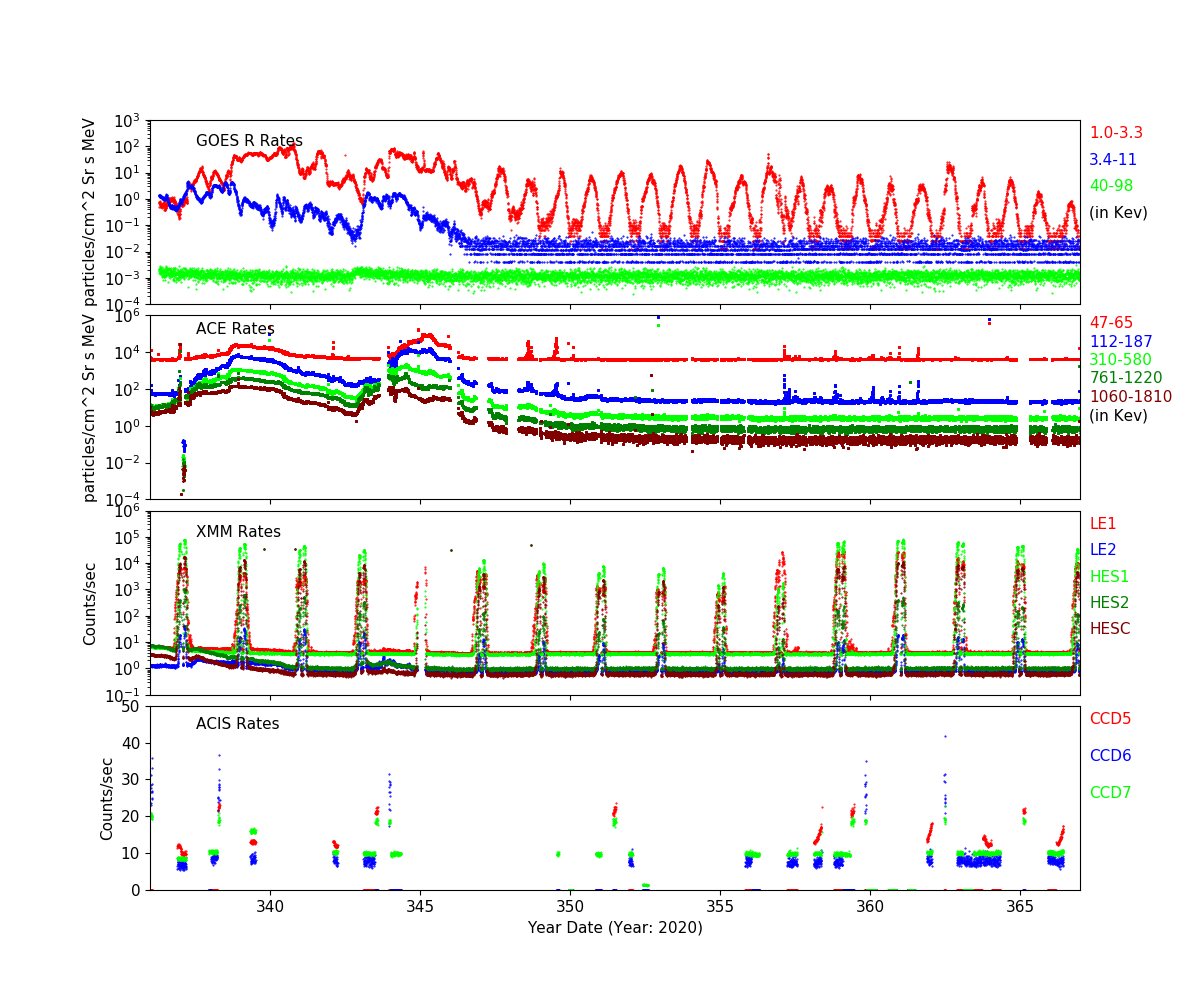
Task: Select the ACE Rates panel title
Action: pos(235,329)
